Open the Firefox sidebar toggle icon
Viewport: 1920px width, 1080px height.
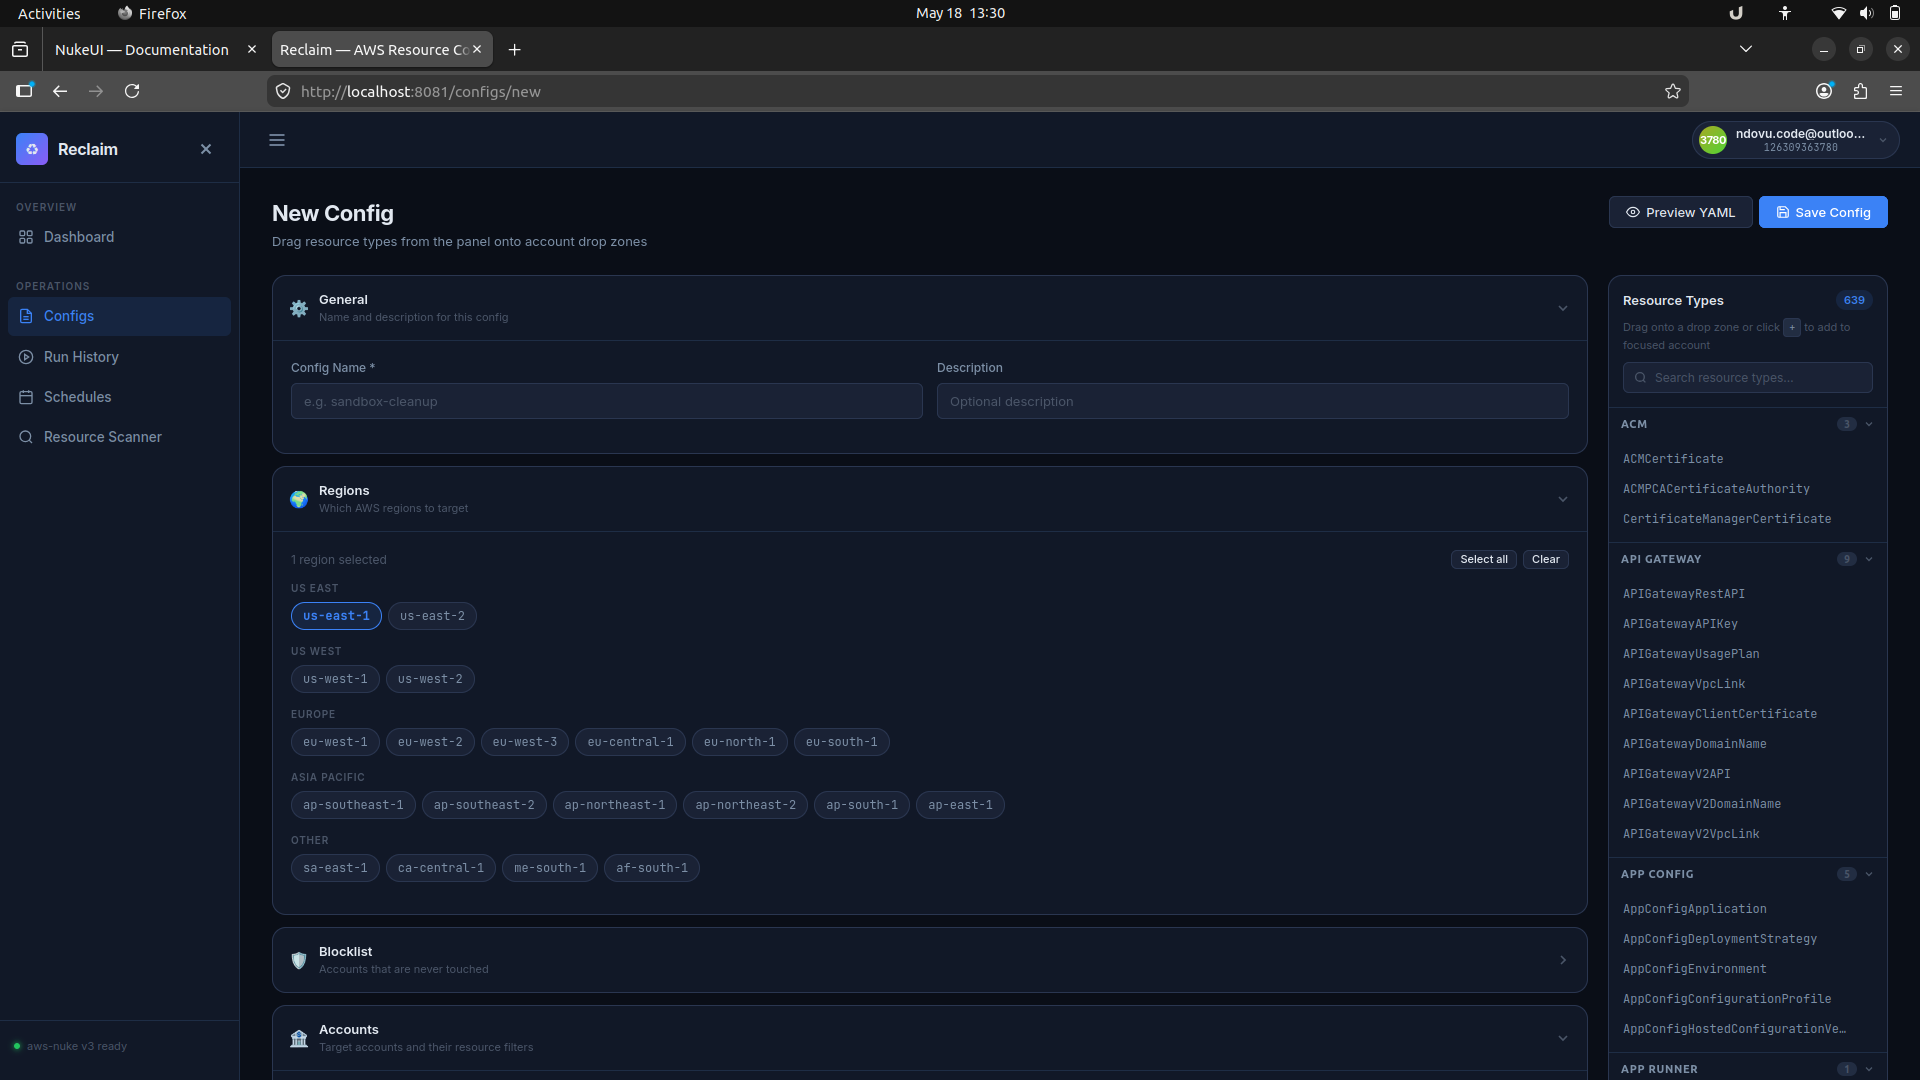pyautogui.click(x=24, y=91)
